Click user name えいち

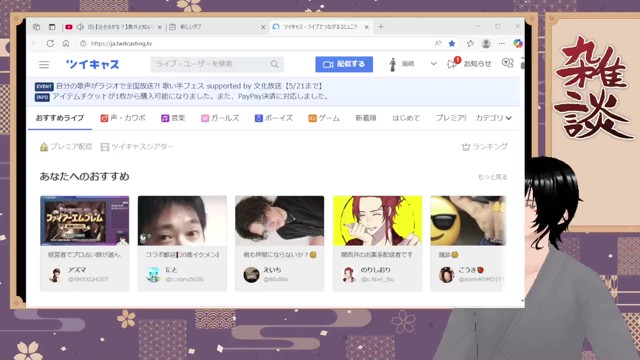click(272, 270)
